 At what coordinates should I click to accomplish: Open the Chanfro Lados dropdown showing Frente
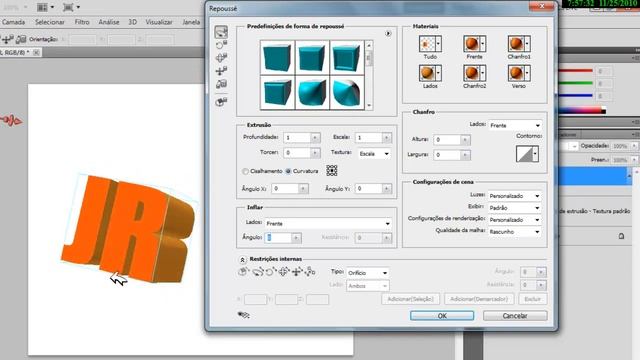(515, 125)
